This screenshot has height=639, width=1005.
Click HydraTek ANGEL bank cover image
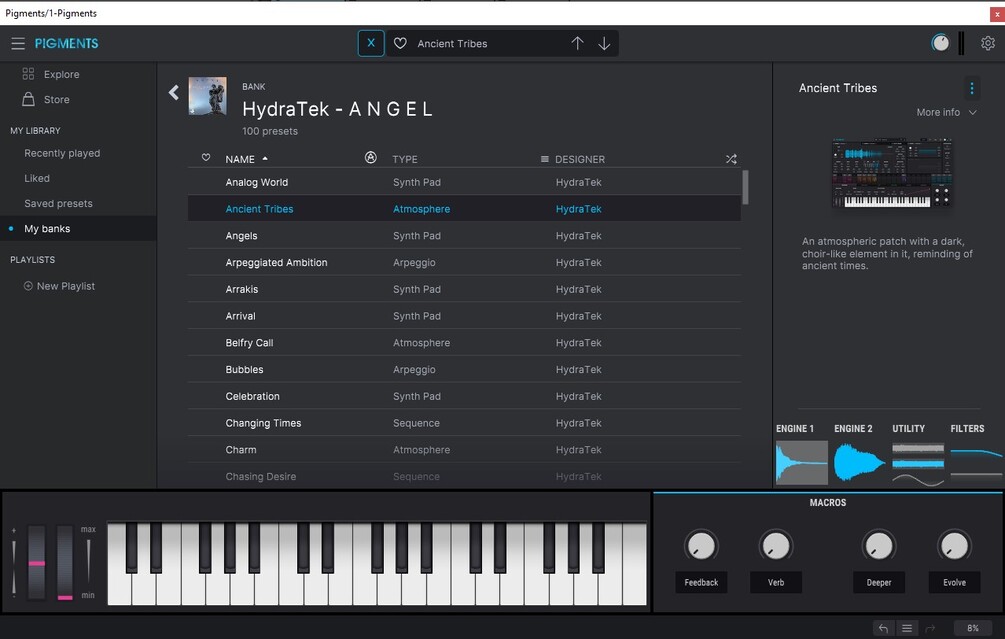pyautogui.click(x=208, y=96)
